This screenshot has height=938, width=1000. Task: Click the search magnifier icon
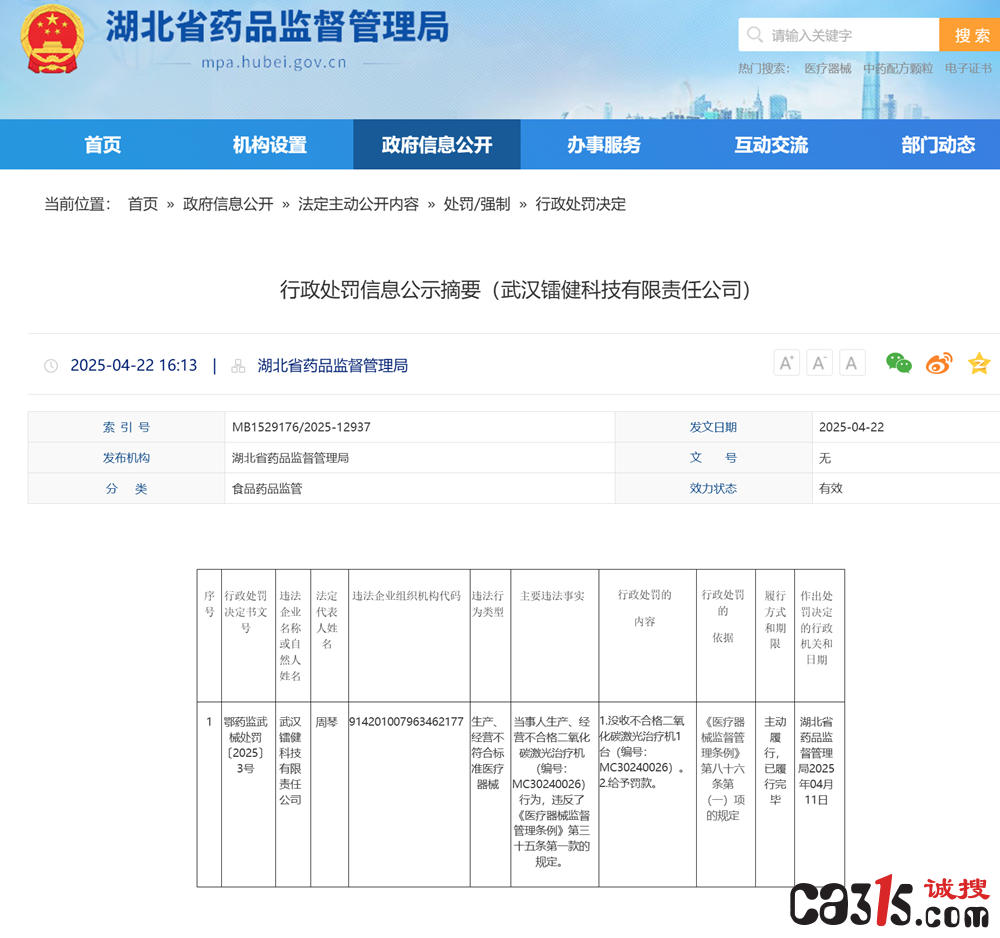tap(754, 34)
